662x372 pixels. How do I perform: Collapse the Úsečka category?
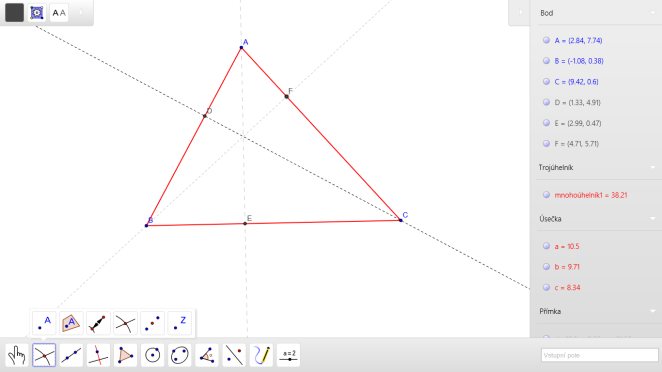[x=652, y=219]
